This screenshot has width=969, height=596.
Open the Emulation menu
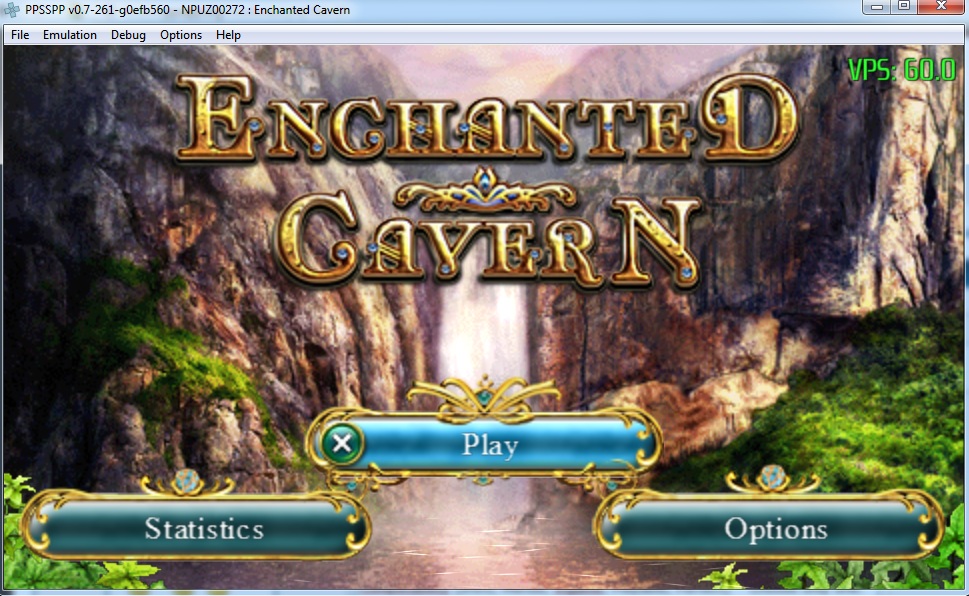[x=70, y=35]
